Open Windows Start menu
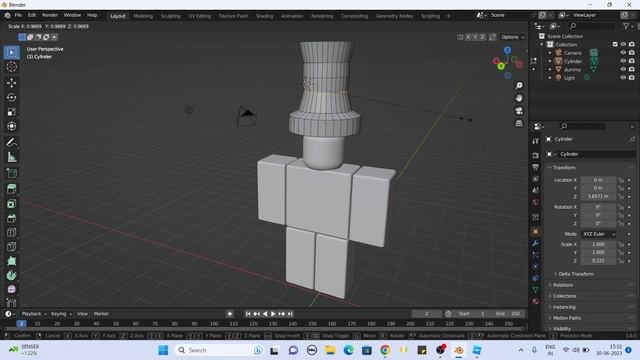The width and height of the screenshot is (640, 360). [163, 350]
